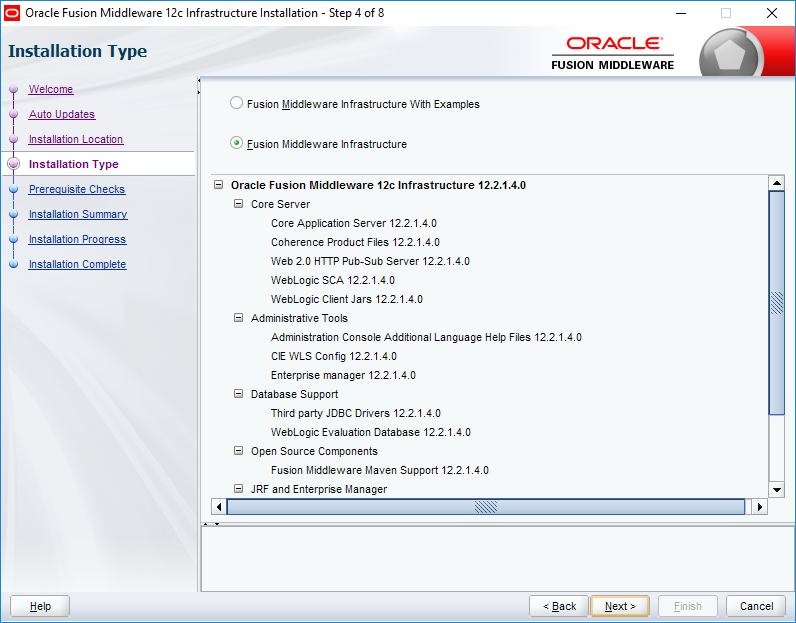The width and height of the screenshot is (796, 623).
Task: Collapse the Administrative Tools node
Action: (238, 318)
